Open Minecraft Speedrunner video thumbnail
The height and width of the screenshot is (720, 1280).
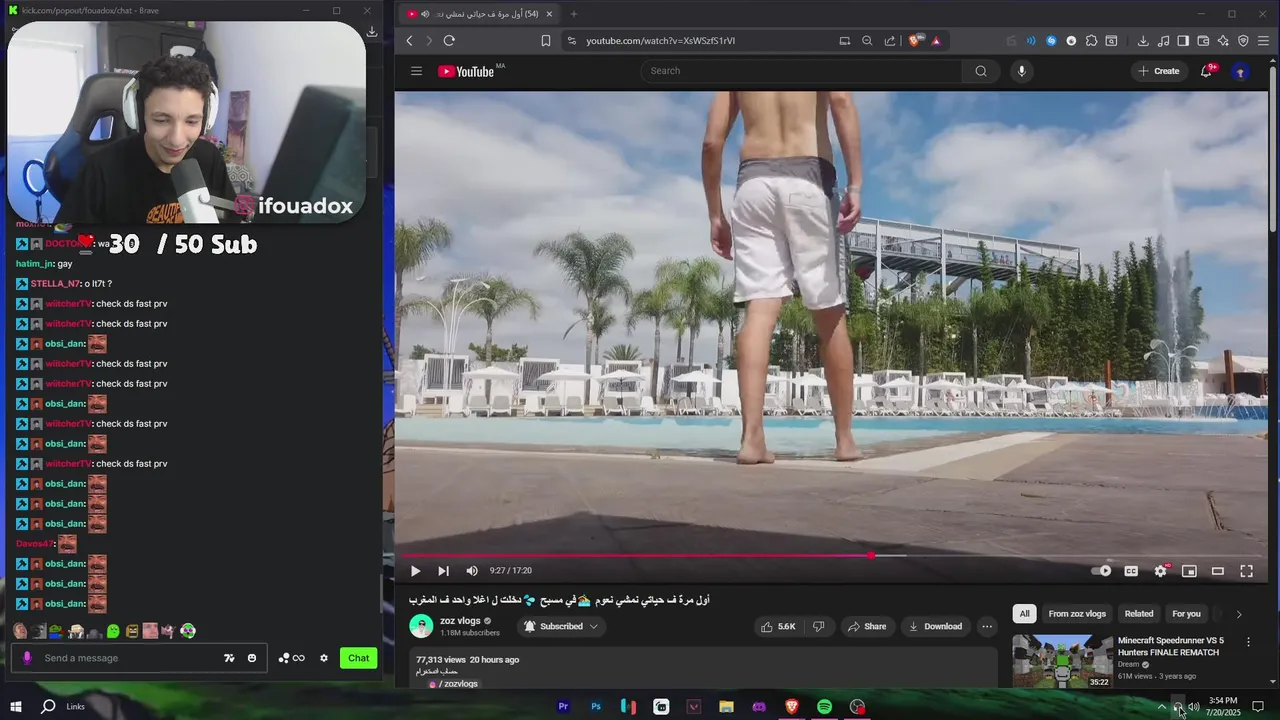coord(1062,661)
